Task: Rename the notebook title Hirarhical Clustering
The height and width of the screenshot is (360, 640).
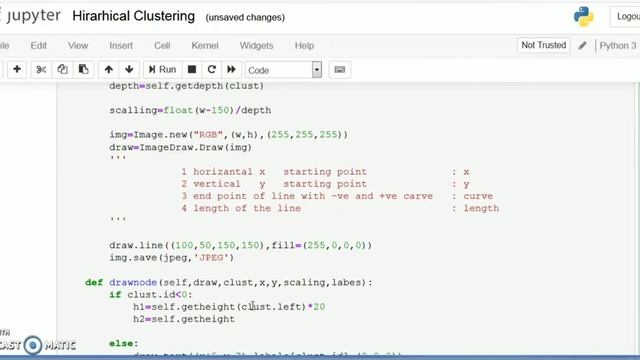Action: pos(133,16)
